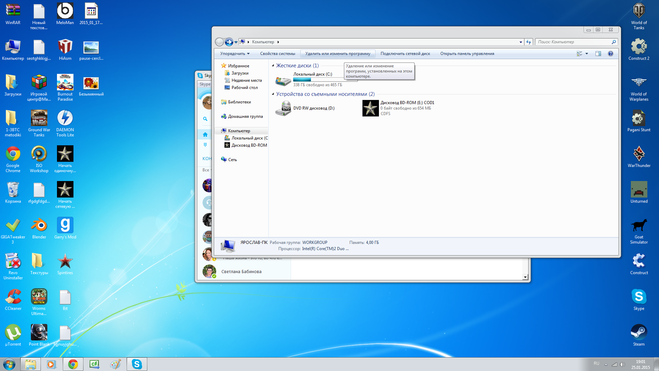Select Дисковод BD-ROM in navigation tree
This screenshot has width=659, height=371.
246,145
